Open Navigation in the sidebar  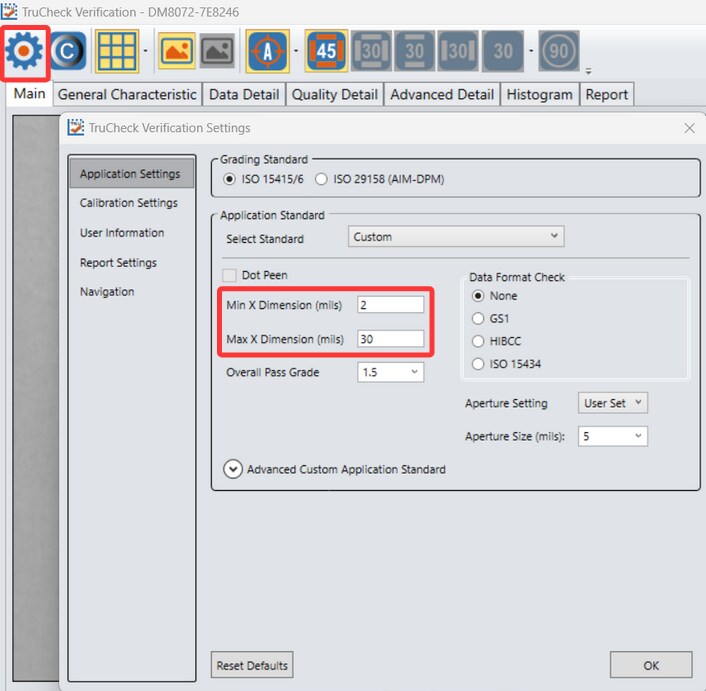tap(107, 292)
